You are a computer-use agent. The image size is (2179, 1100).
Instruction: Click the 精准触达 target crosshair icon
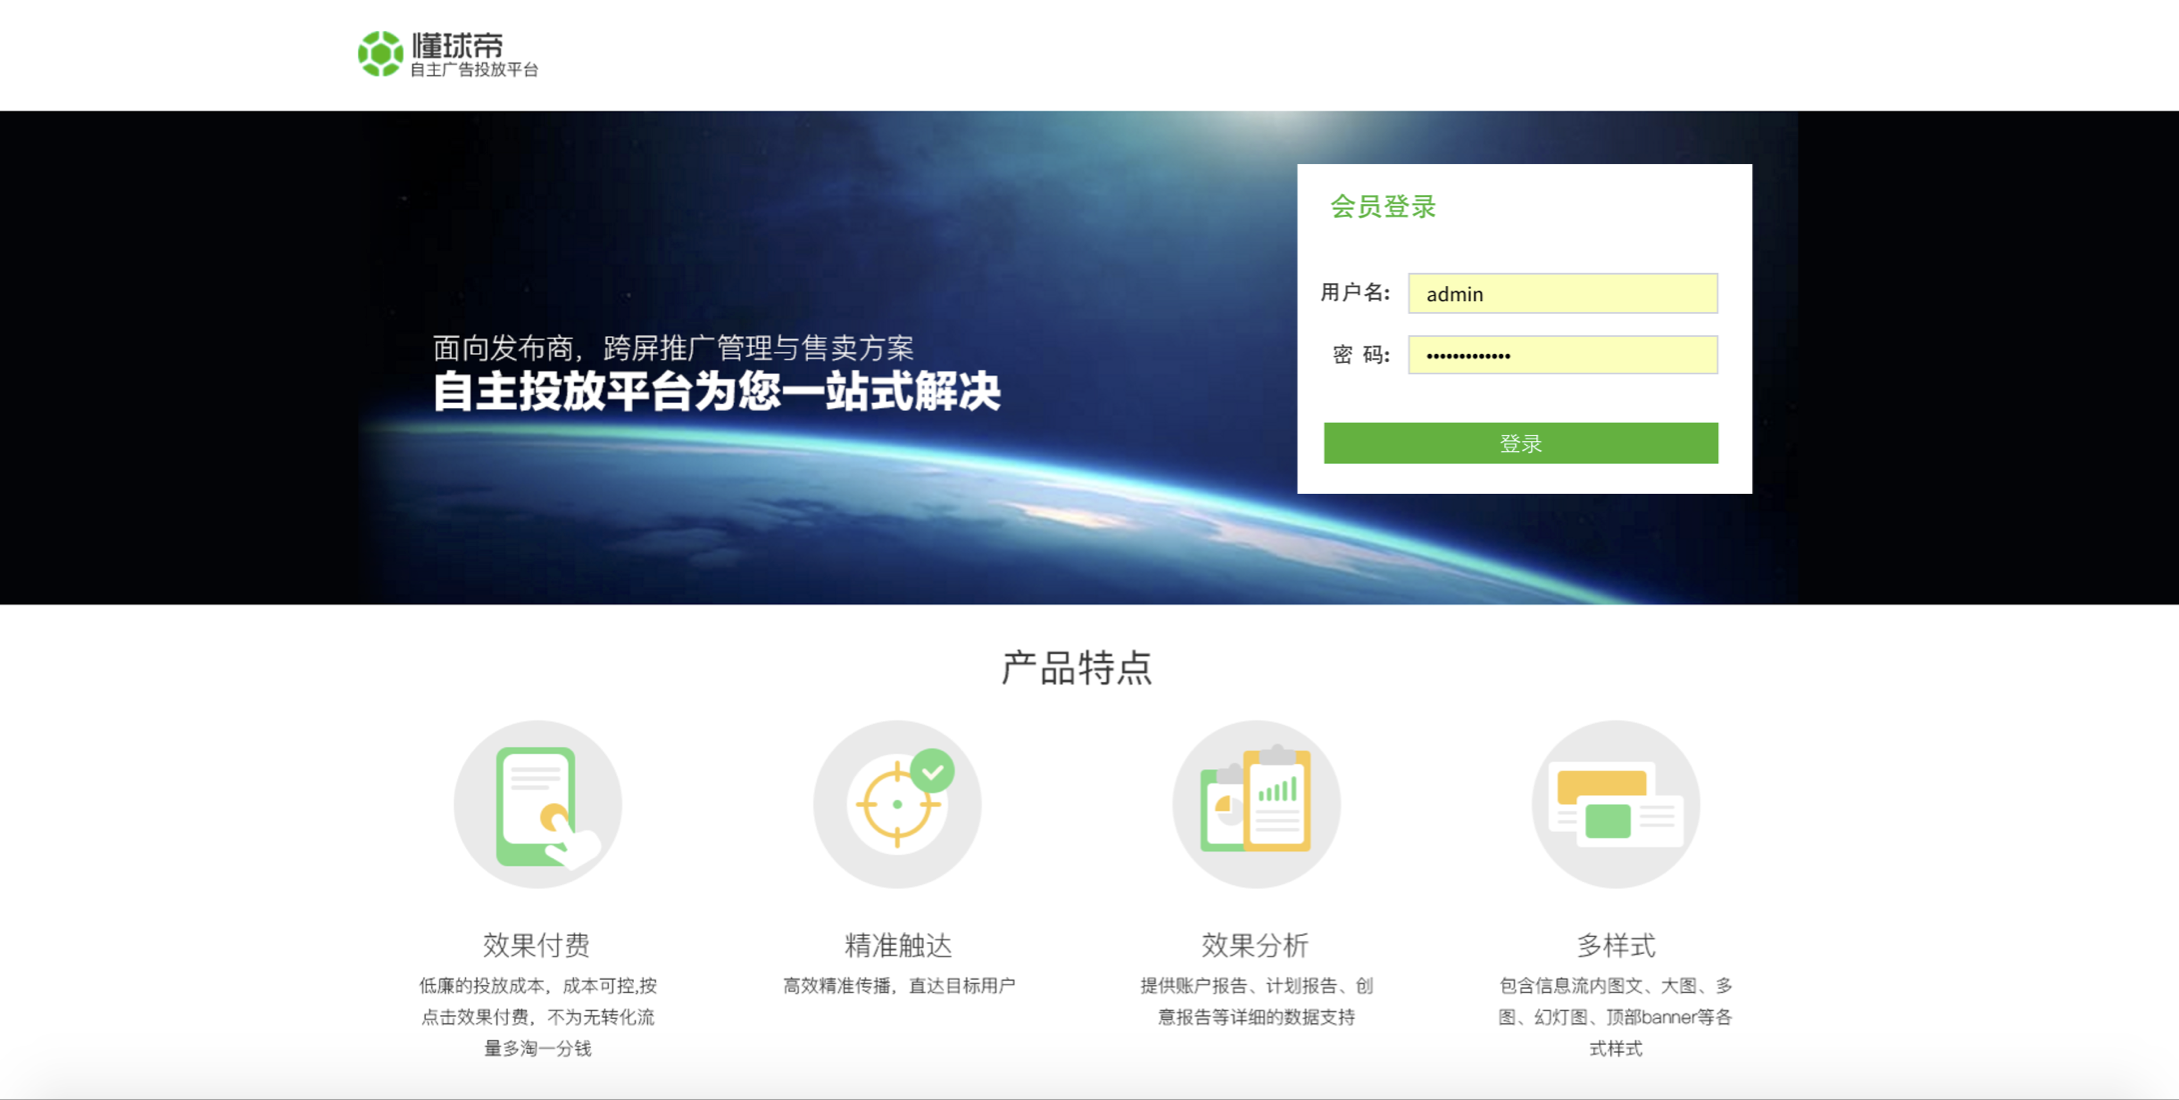pyautogui.click(x=897, y=804)
